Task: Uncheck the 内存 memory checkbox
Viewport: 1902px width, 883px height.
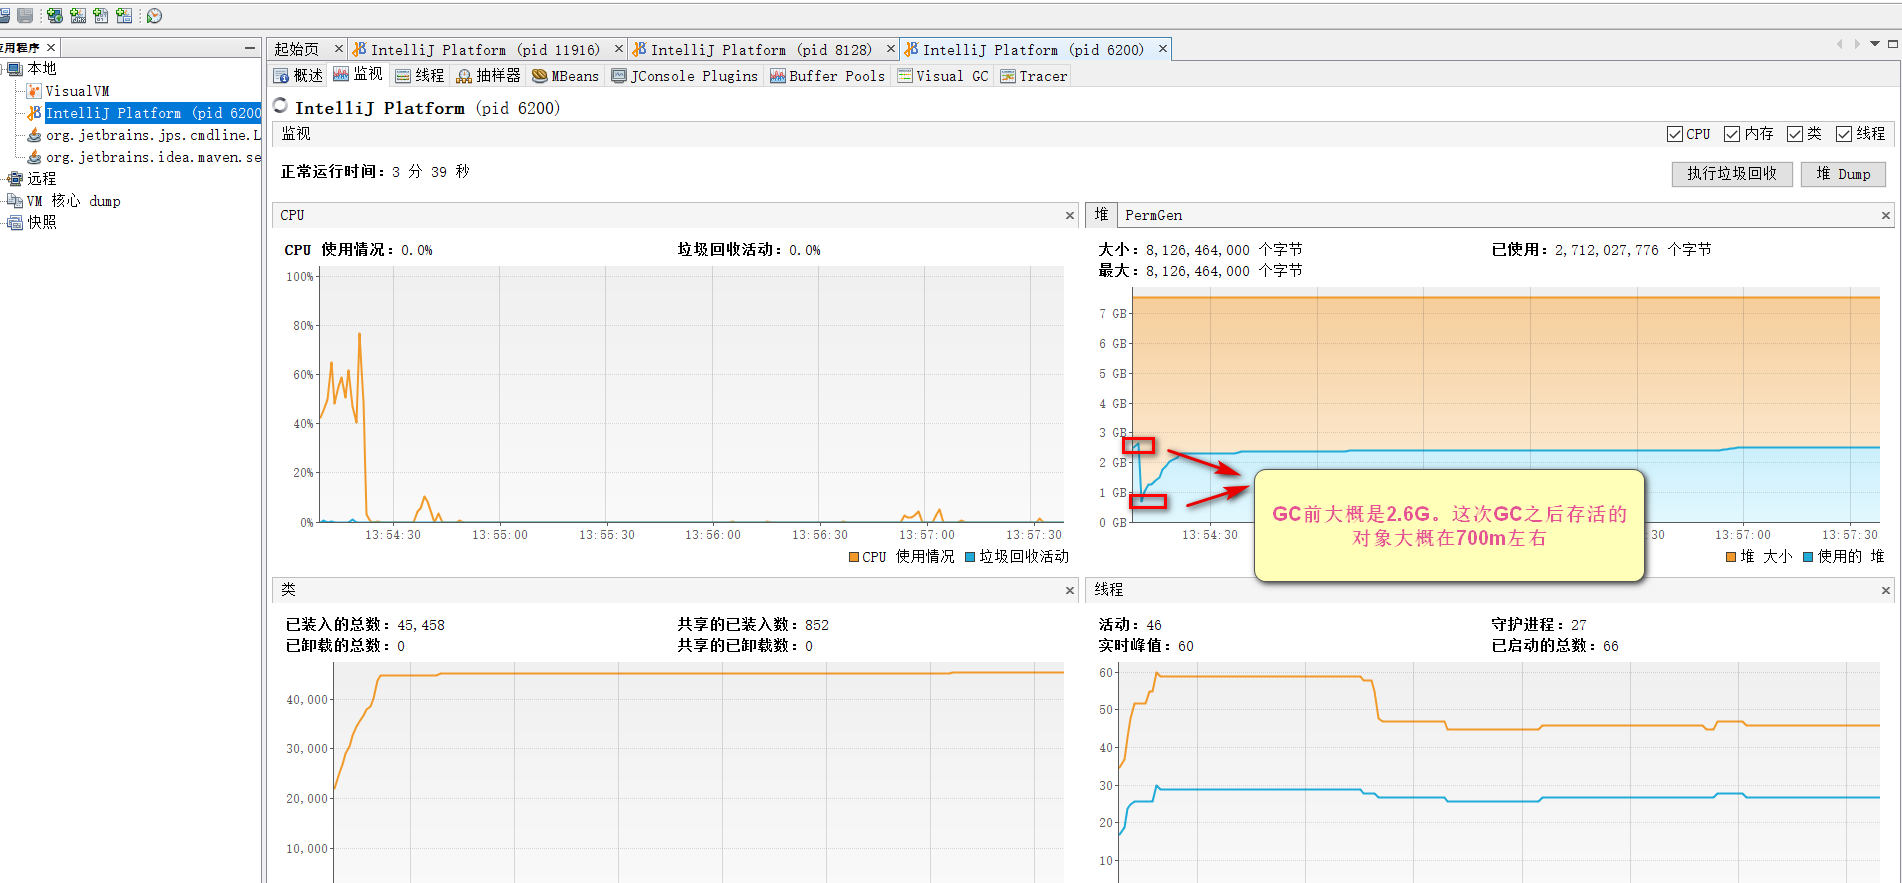Action: tap(1732, 134)
